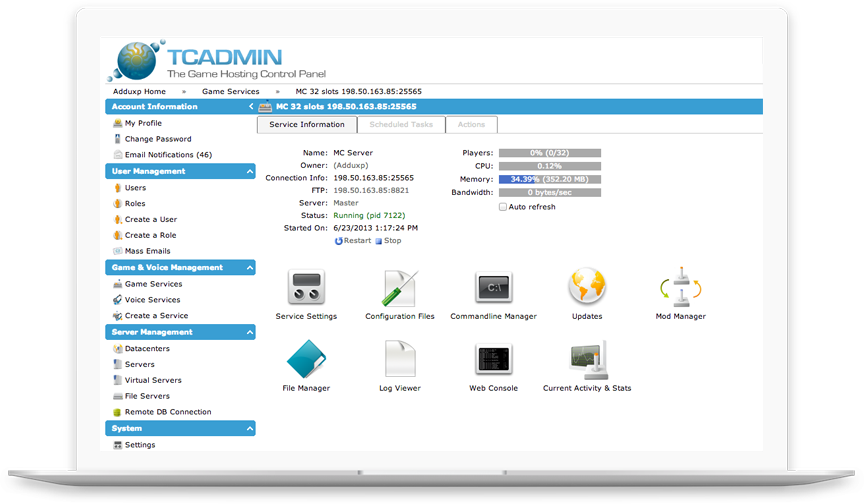
Task: Click the Players usage bar
Action: [x=550, y=153]
